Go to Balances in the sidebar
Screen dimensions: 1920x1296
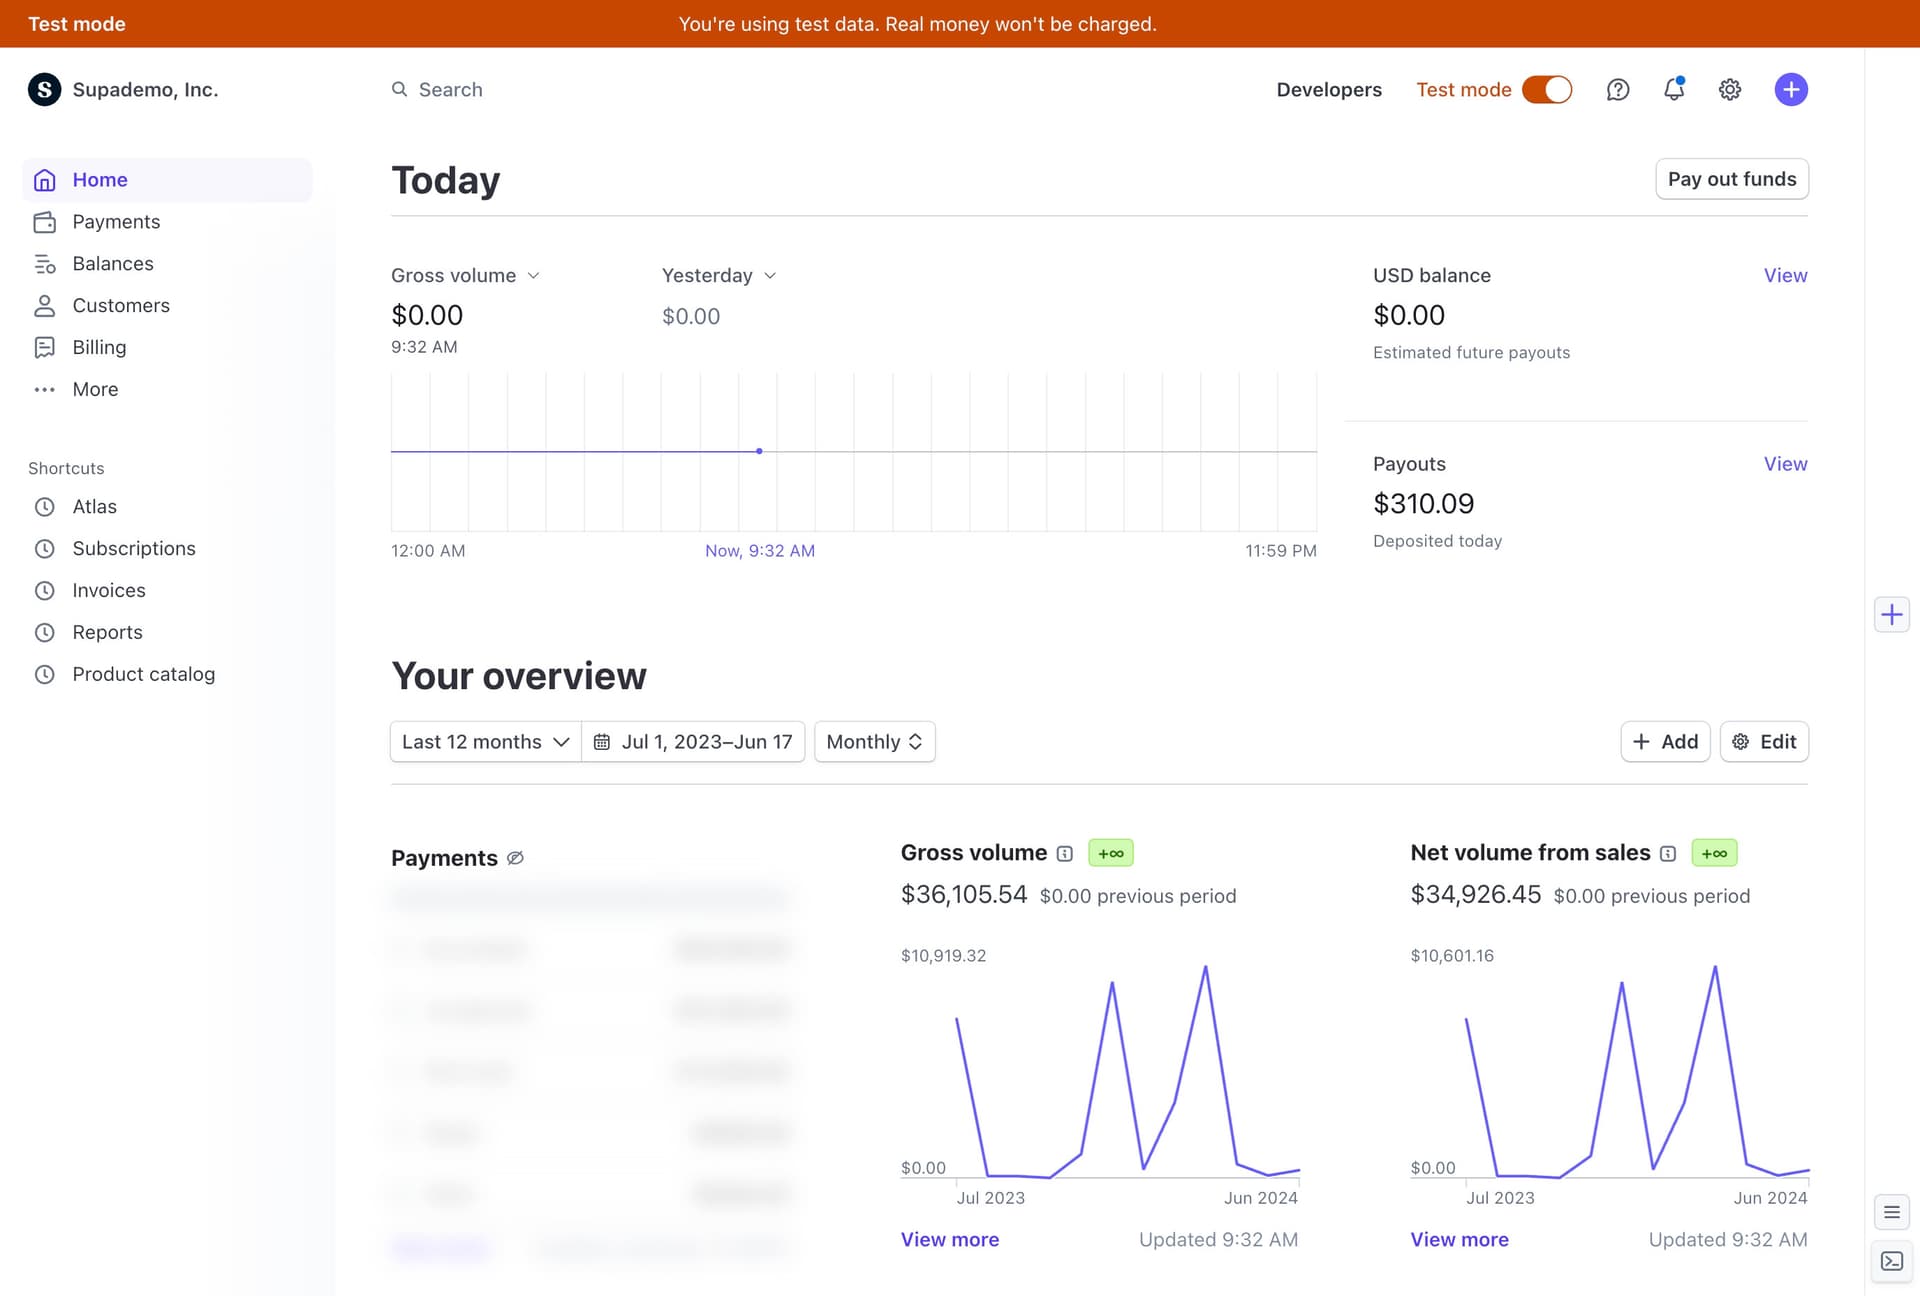[x=113, y=264]
